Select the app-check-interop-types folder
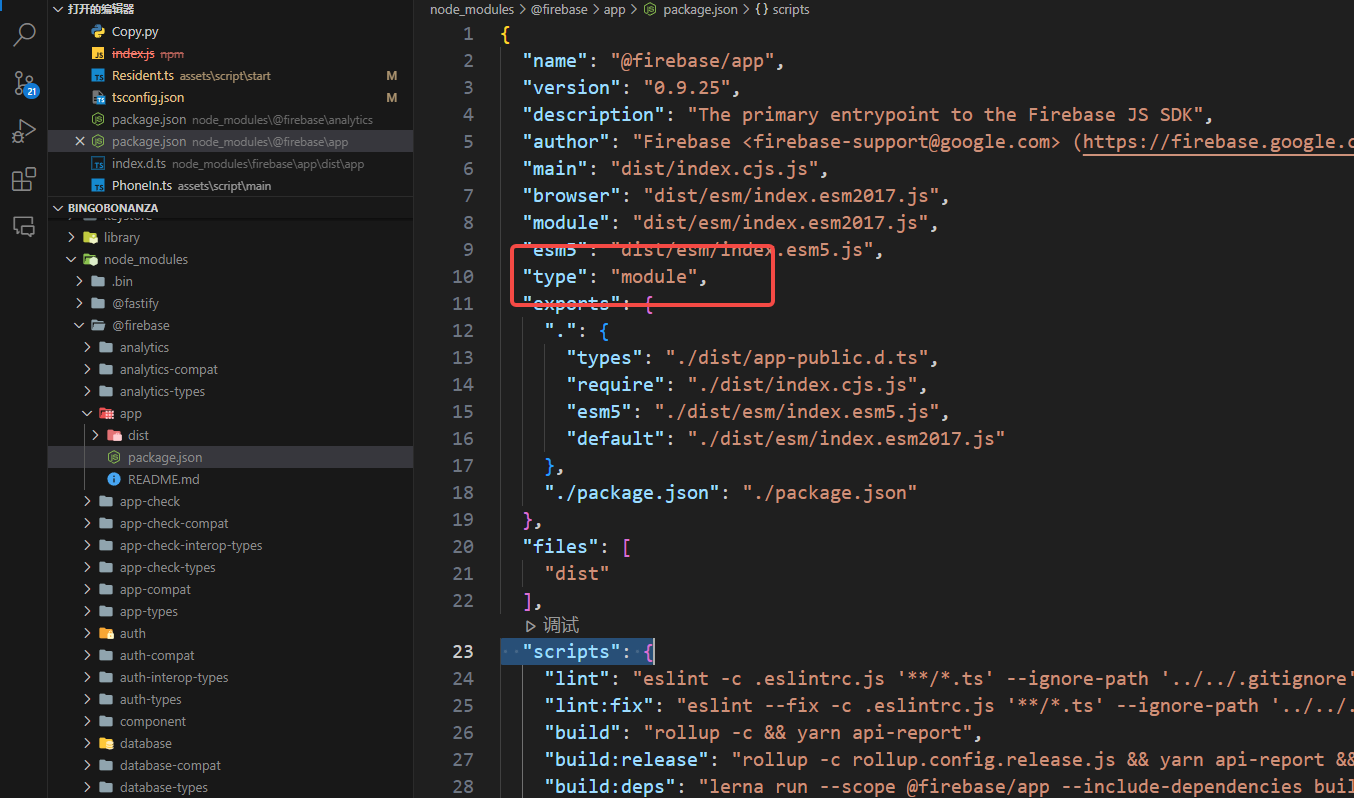Image resolution: width=1354 pixels, height=798 pixels. pyautogui.click(x=230, y=546)
